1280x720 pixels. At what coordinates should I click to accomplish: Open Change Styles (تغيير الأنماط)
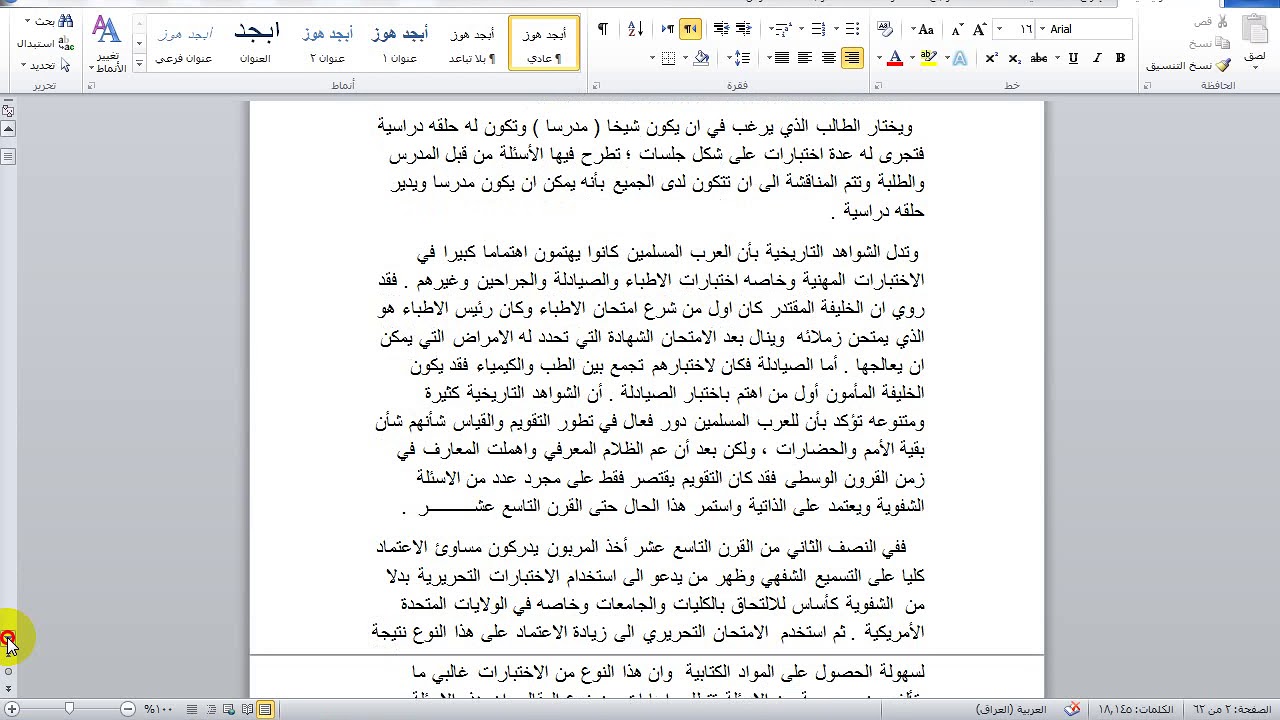[106, 44]
